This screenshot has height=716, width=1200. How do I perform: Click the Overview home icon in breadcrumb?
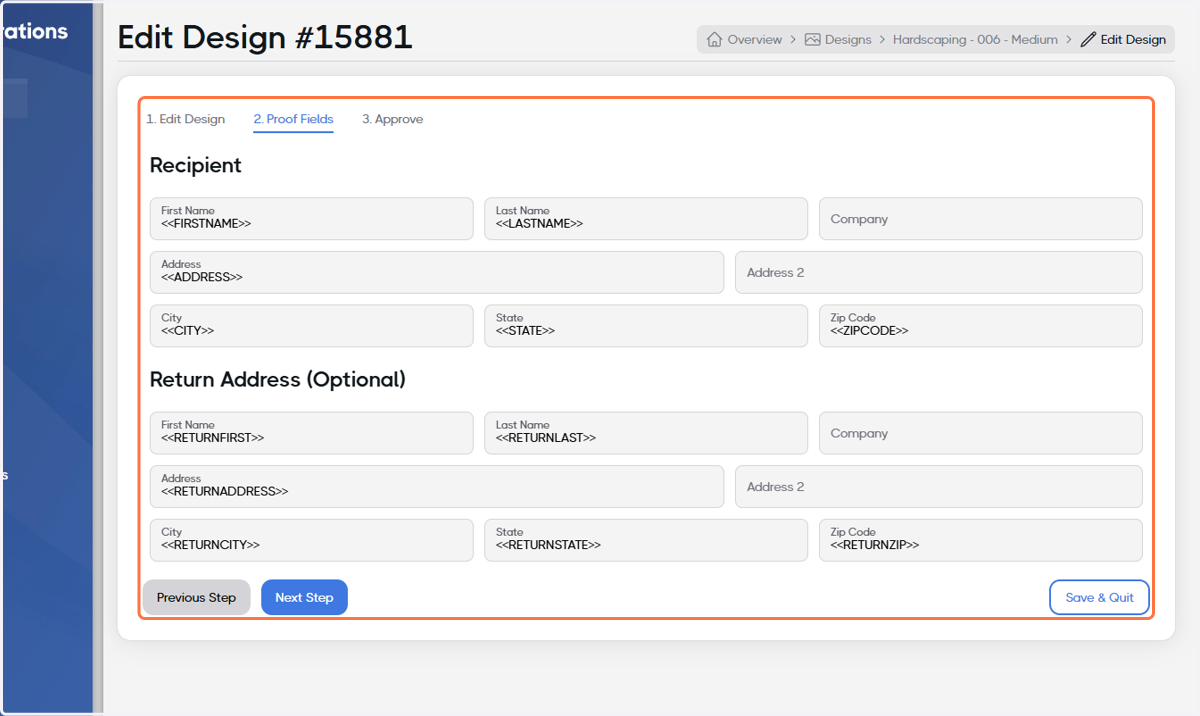pyautogui.click(x=714, y=40)
